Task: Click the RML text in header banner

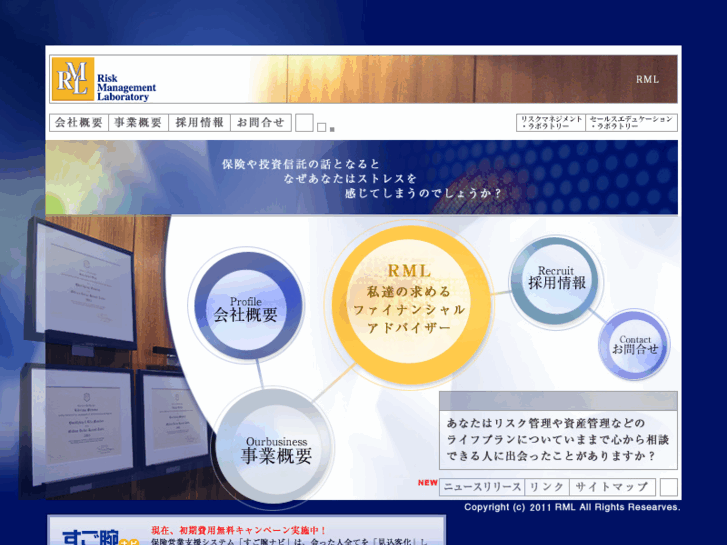Action: [647, 79]
